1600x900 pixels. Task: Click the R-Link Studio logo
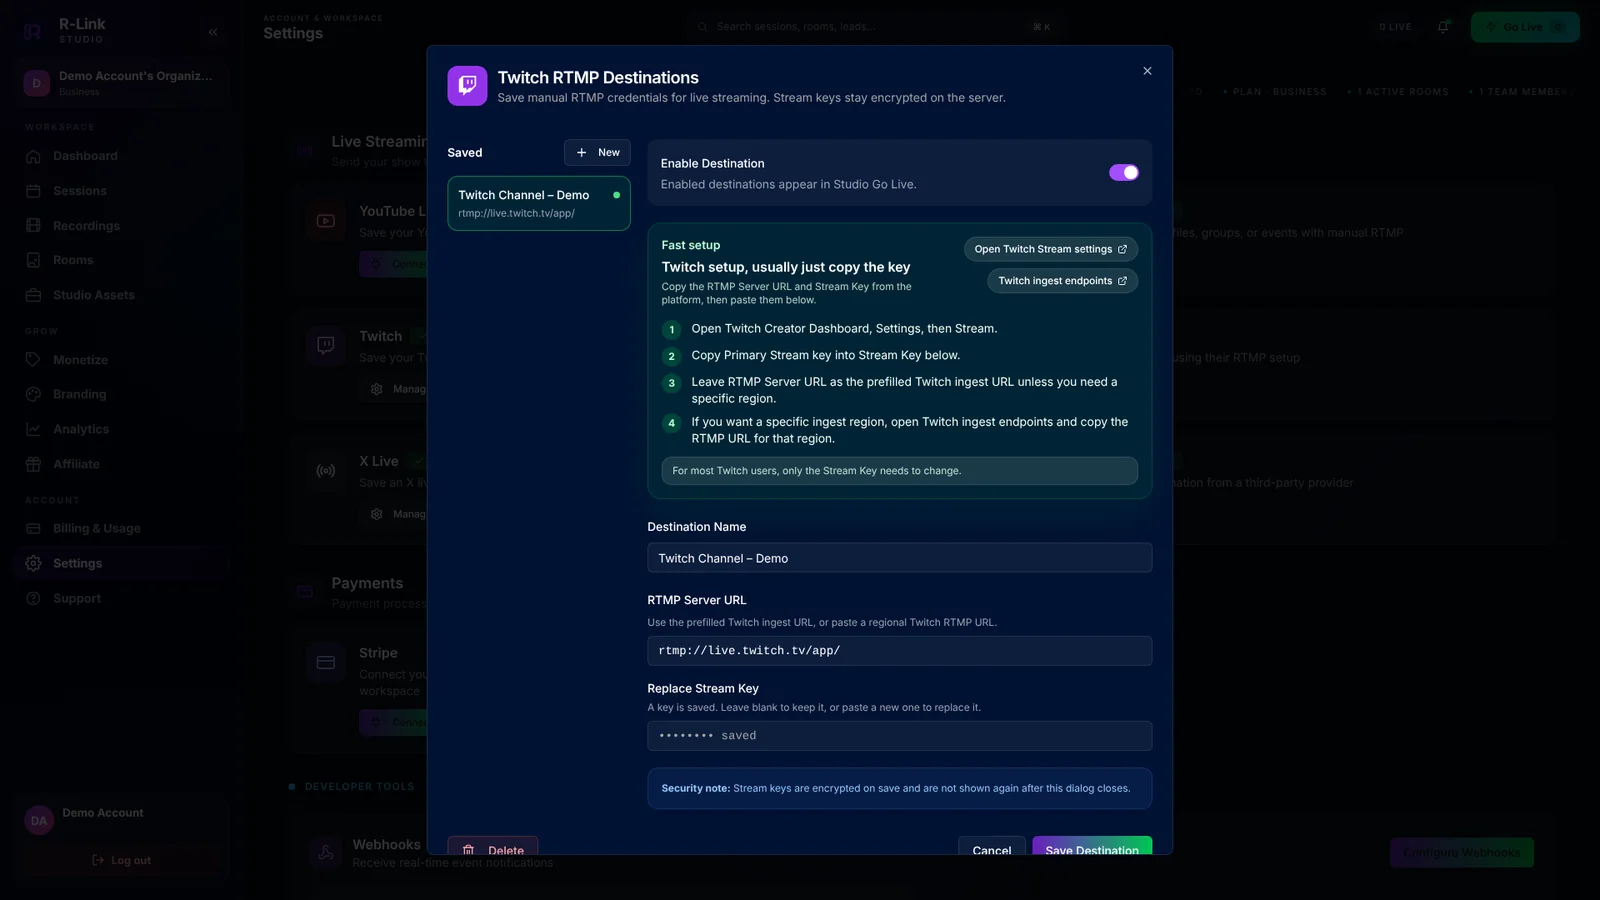click(x=33, y=31)
